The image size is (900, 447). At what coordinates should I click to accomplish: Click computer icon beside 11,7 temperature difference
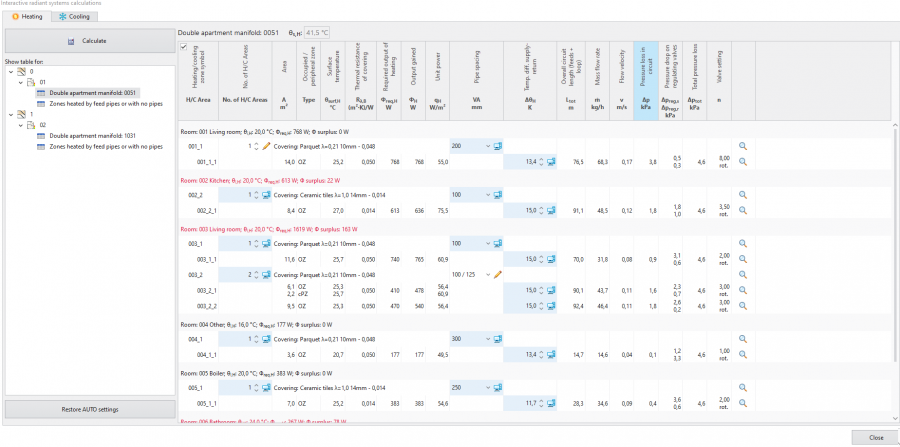point(551,403)
